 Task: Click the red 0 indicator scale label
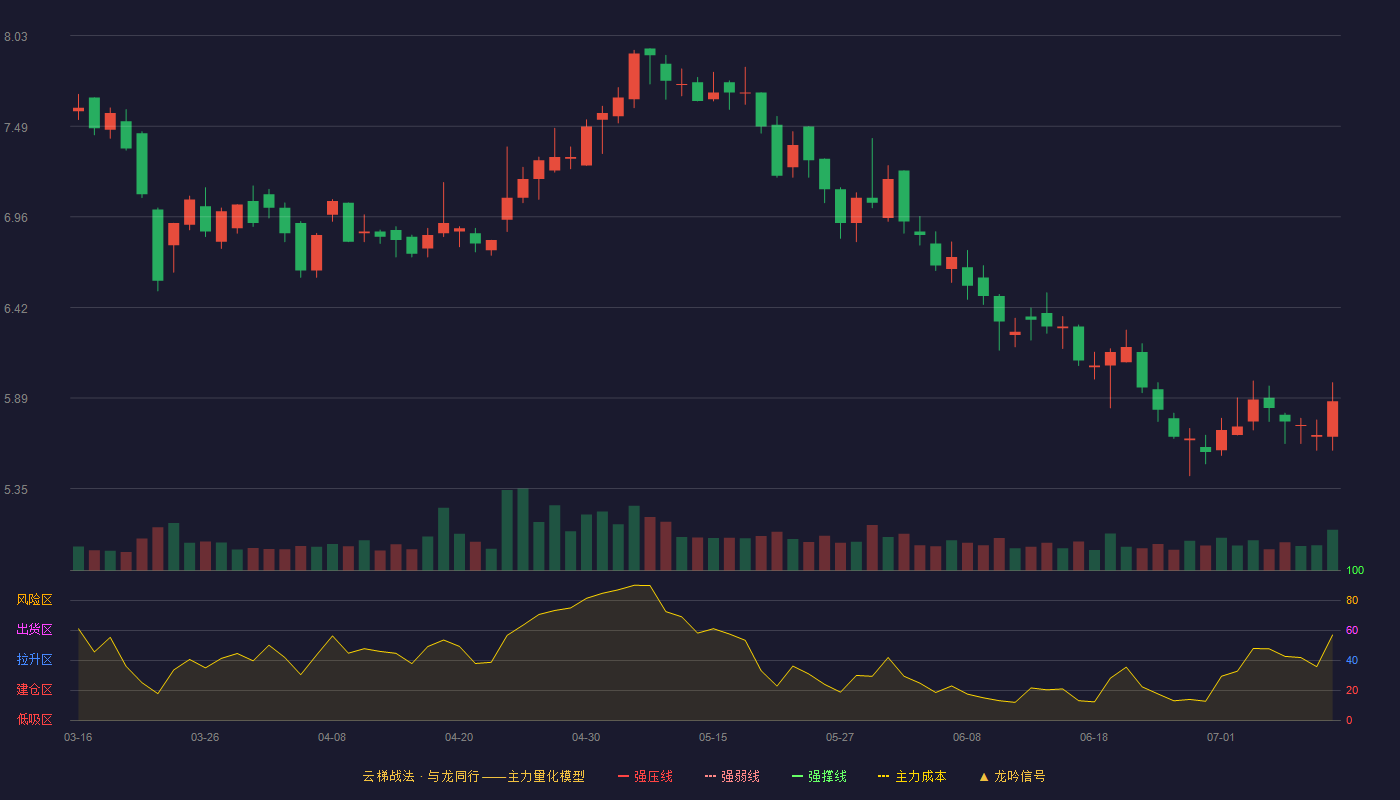[1349, 720]
